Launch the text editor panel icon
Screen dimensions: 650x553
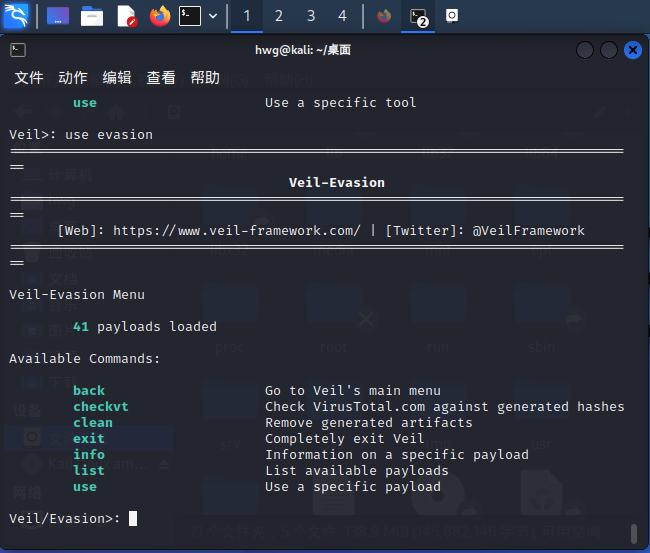pos(126,16)
